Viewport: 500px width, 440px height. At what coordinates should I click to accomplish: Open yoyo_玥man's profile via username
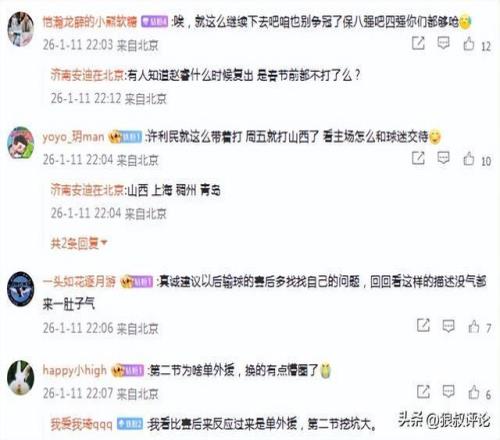click(73, 137)
